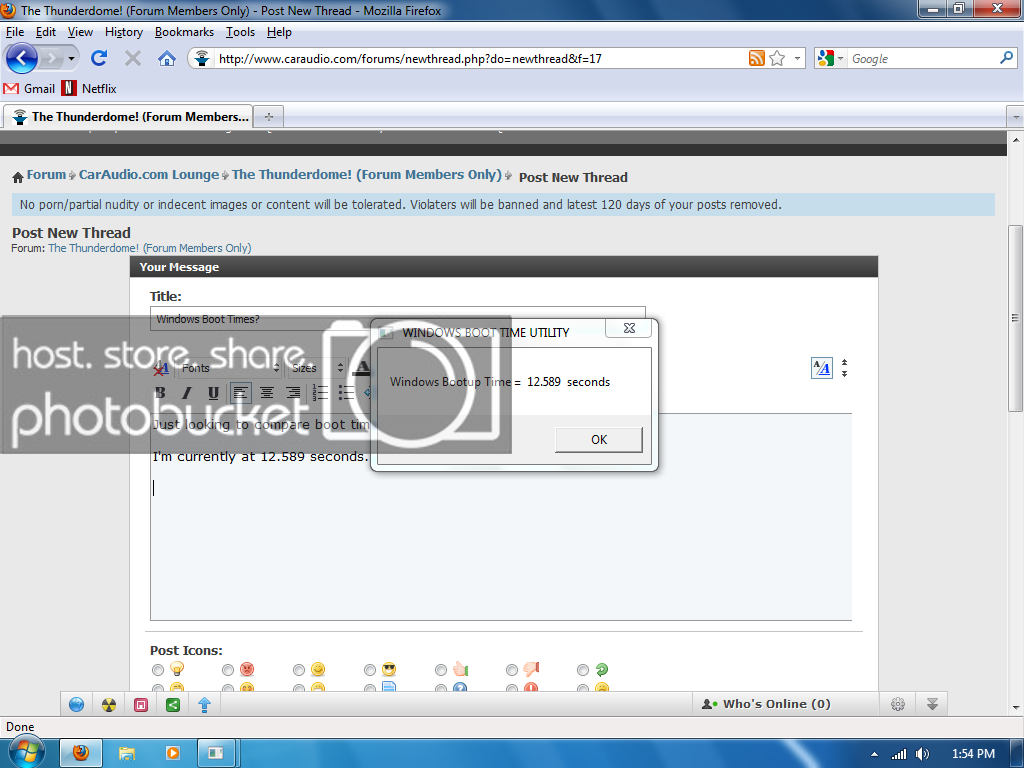Go to the browser home page
1024x768 pixels.
[x=167, y=58]
